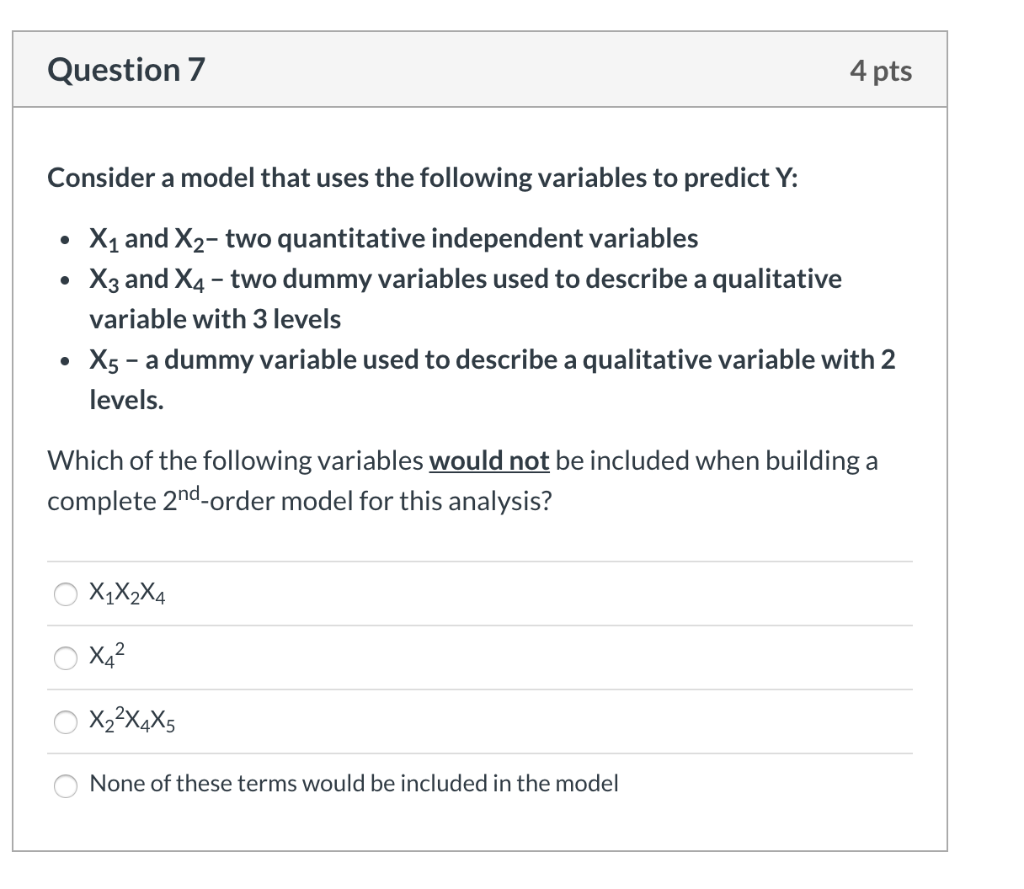The width and height of the screenshot is (1024, 889).
Task: Select the X₁X₂X₄ answer option
Action: coord(65,593)
